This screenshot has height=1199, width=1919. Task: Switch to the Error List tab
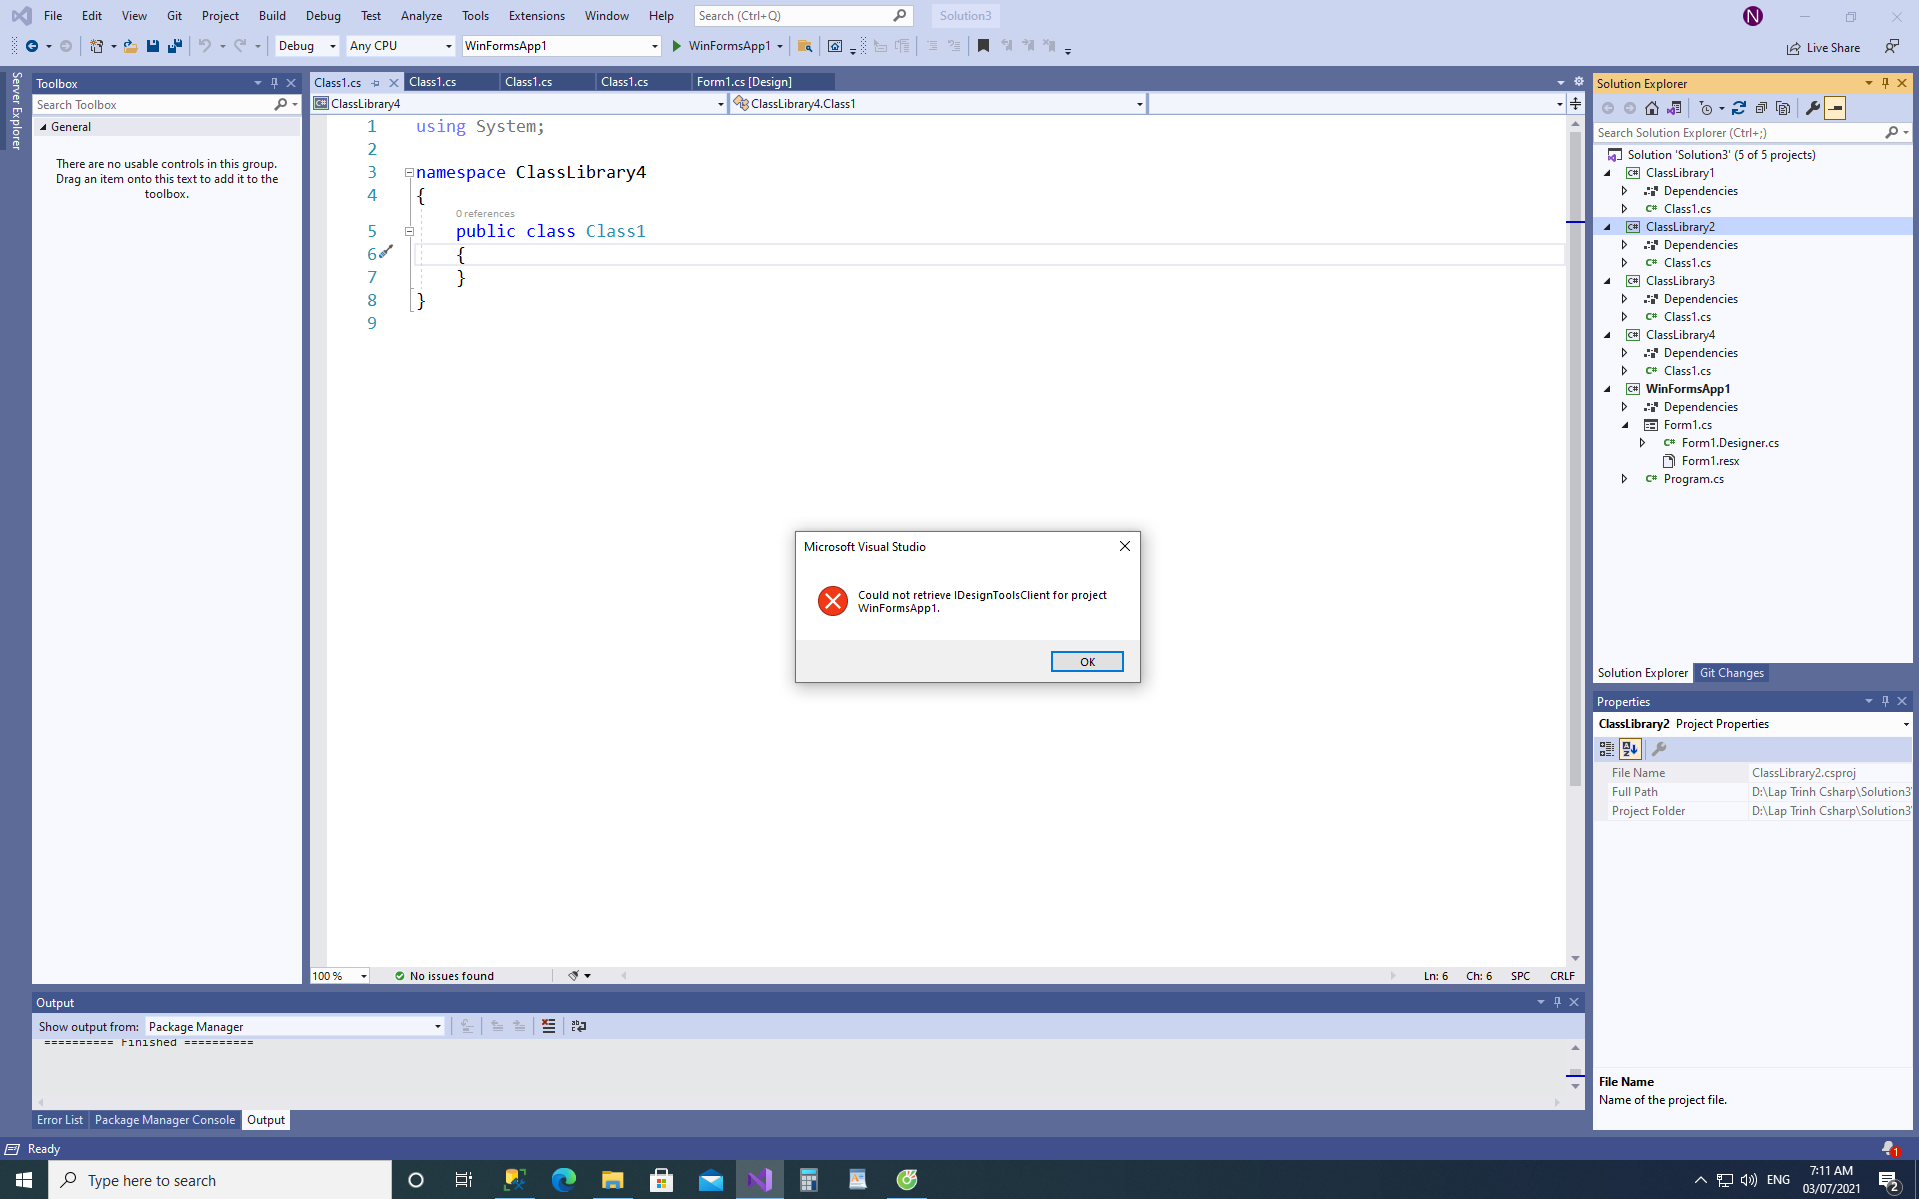pyautogui.click(x=60, y=1120)
